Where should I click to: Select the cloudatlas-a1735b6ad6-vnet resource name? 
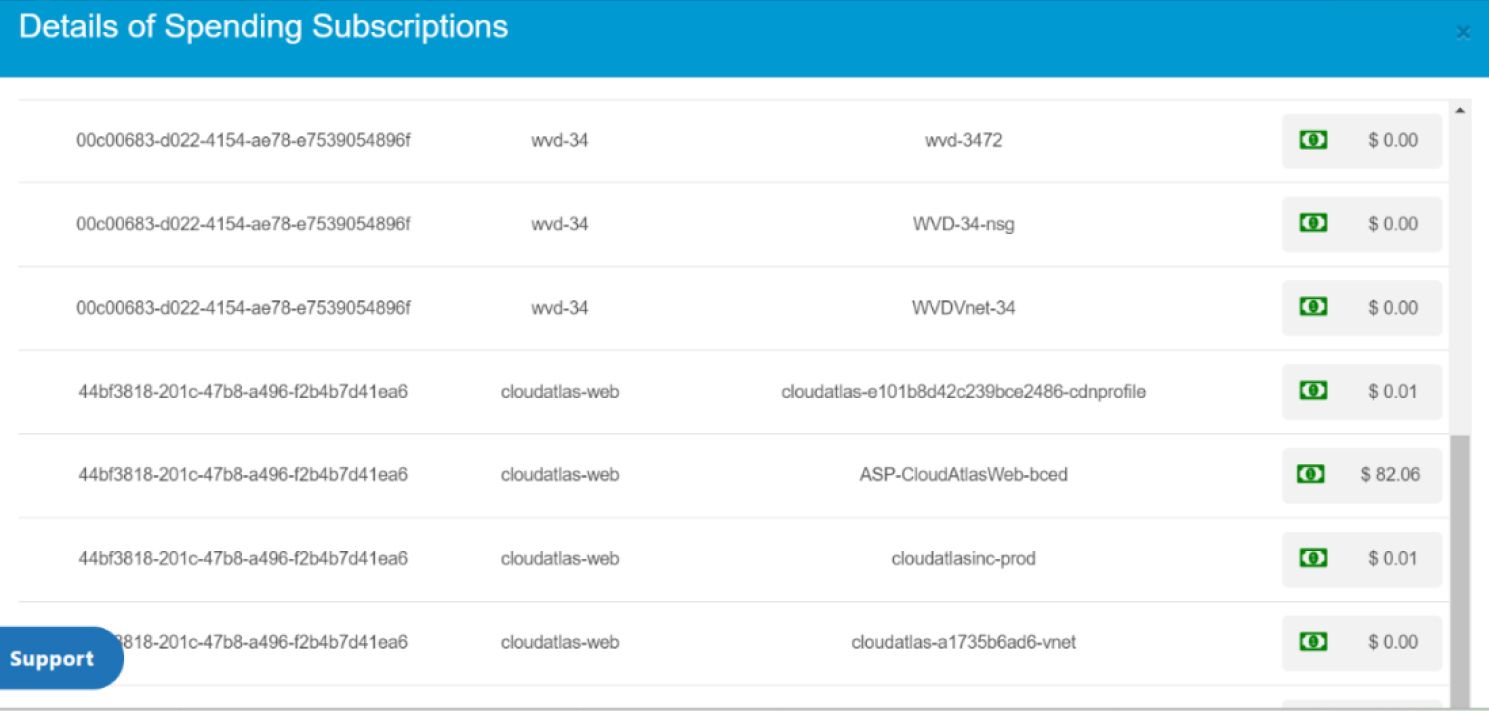963,642
